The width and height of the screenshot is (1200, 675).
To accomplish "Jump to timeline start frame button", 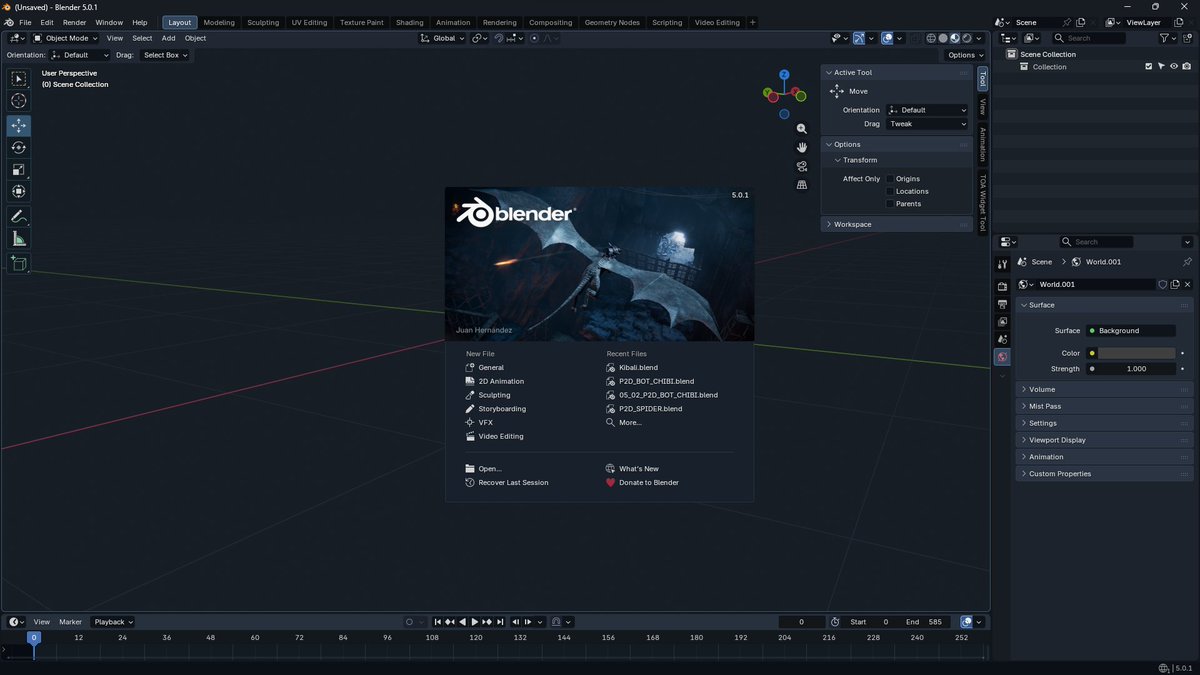I will point(437,622).
